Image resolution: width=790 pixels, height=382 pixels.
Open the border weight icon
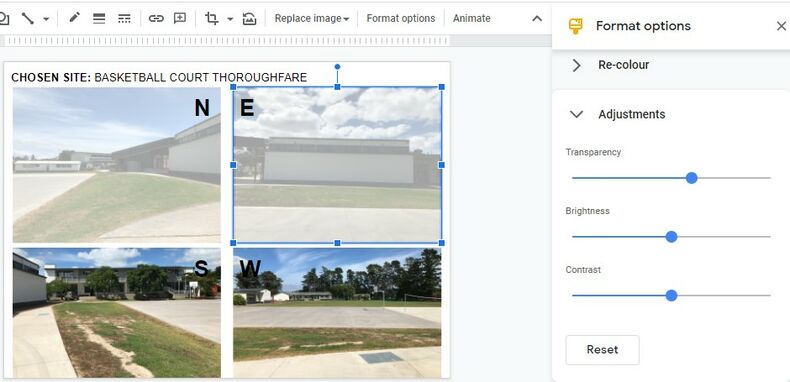pyautogui.click(x=99, y=19)
